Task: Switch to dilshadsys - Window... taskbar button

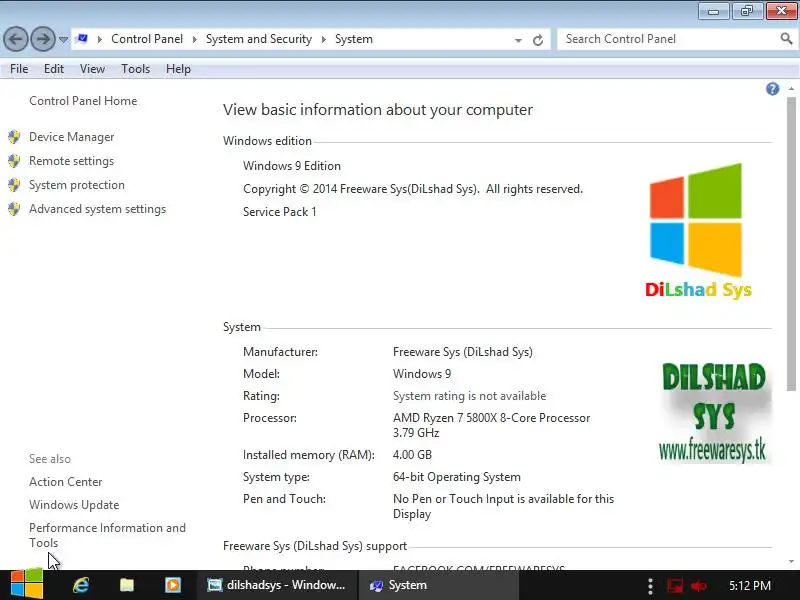Action: coord(276,585)
